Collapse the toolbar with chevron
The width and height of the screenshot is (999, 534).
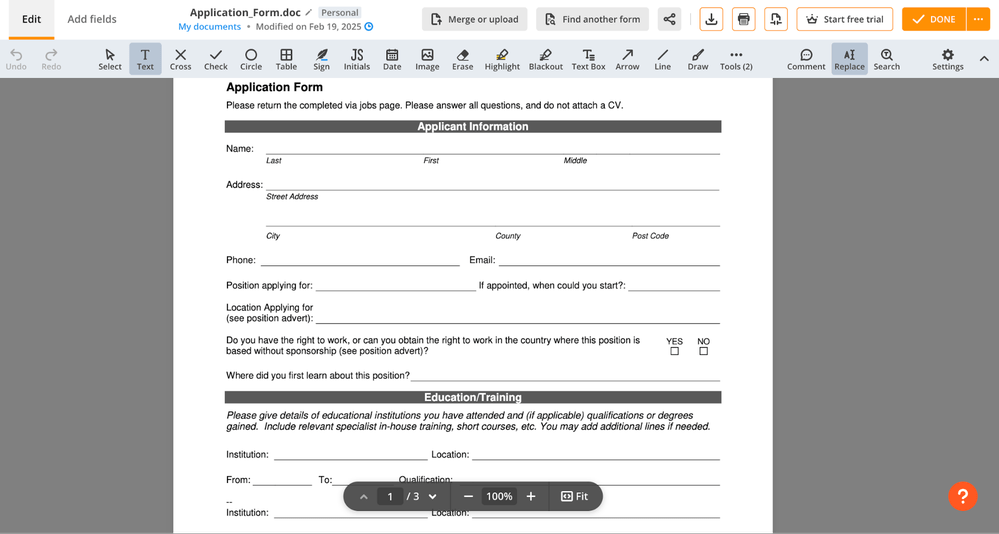point(984,59)
